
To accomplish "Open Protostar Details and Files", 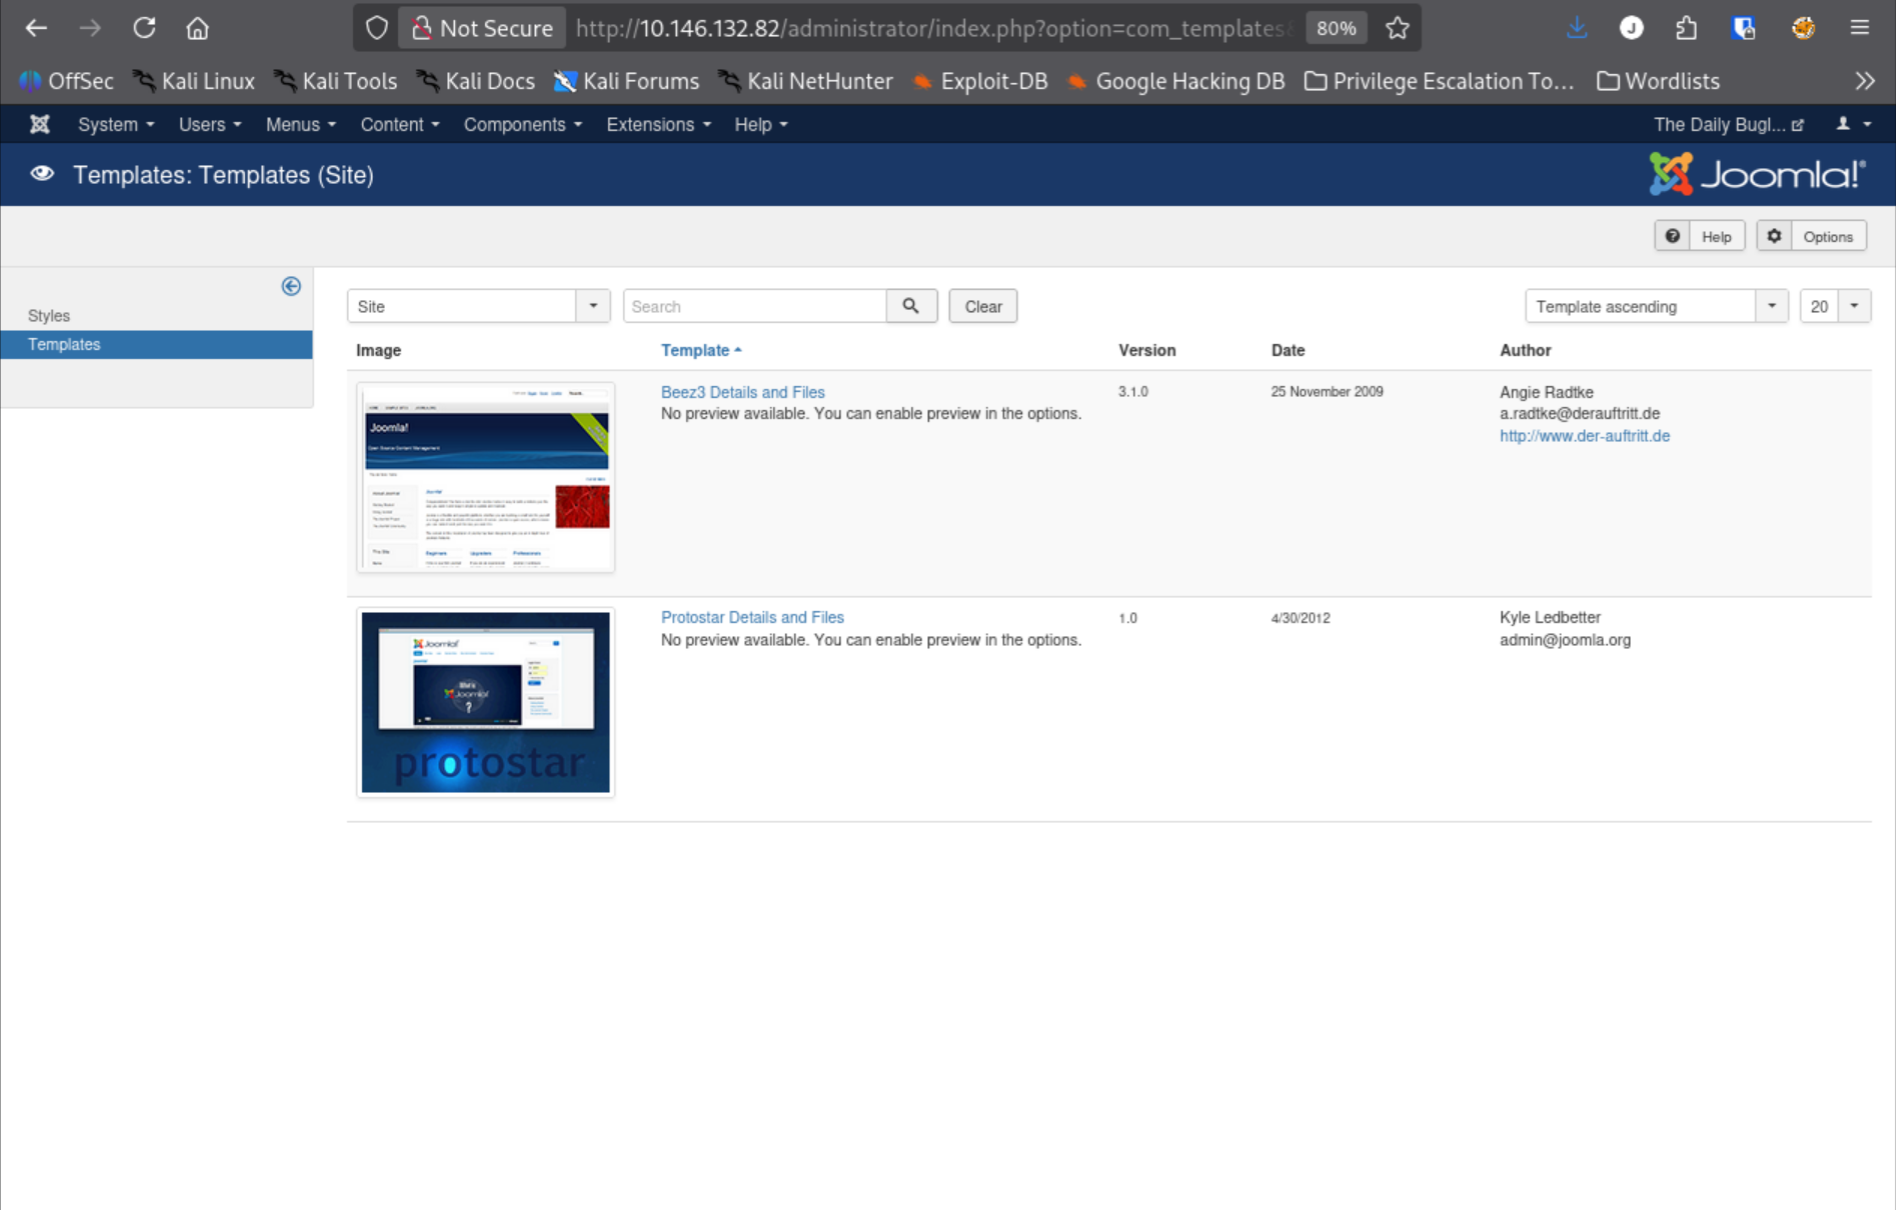I will (752, 617).
